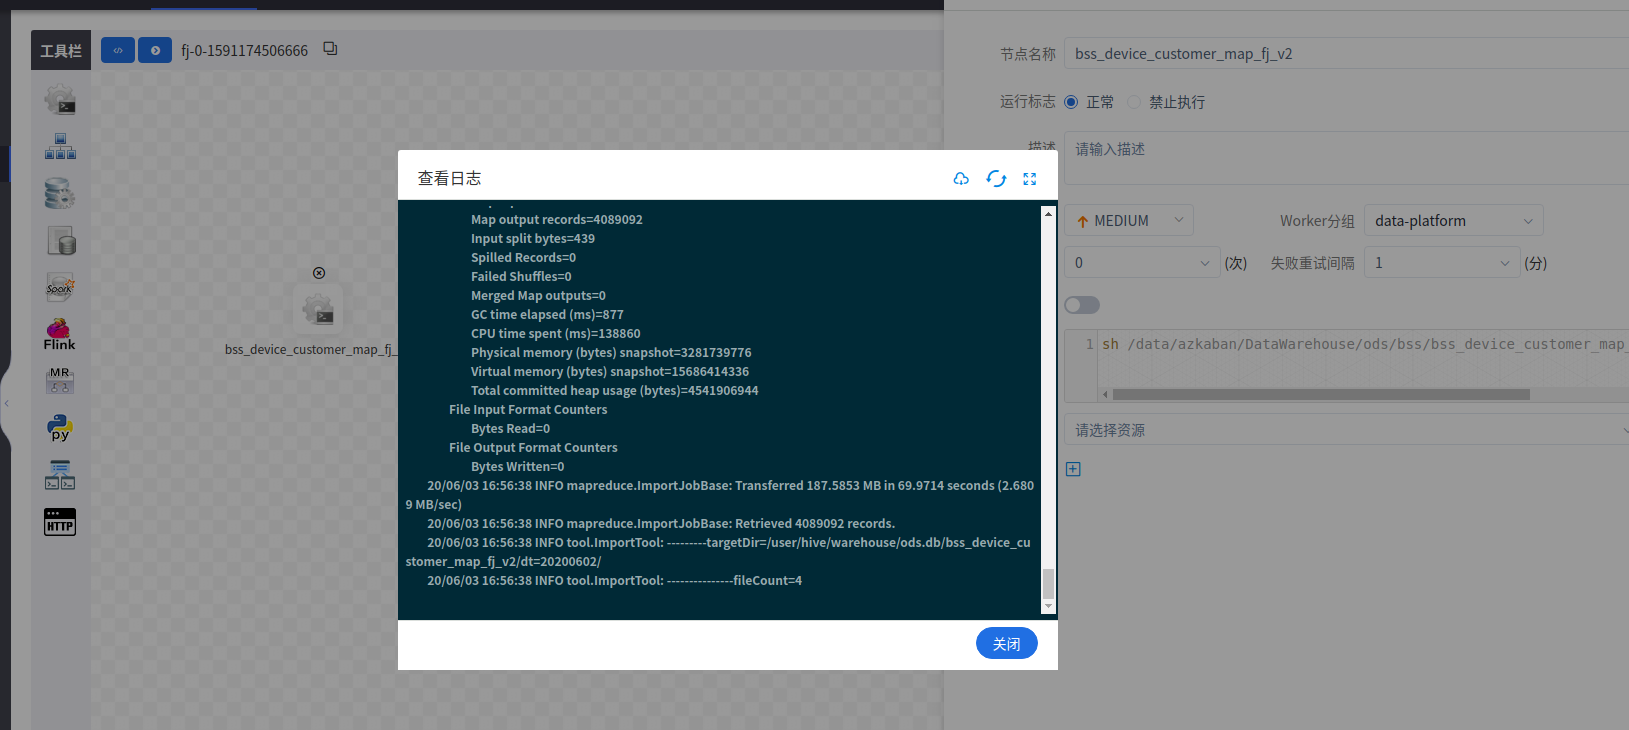The width and height of the screenshot is (1629, 730).
Task: Click the log scrollbar down arrow
Action: pos(1048,606)
